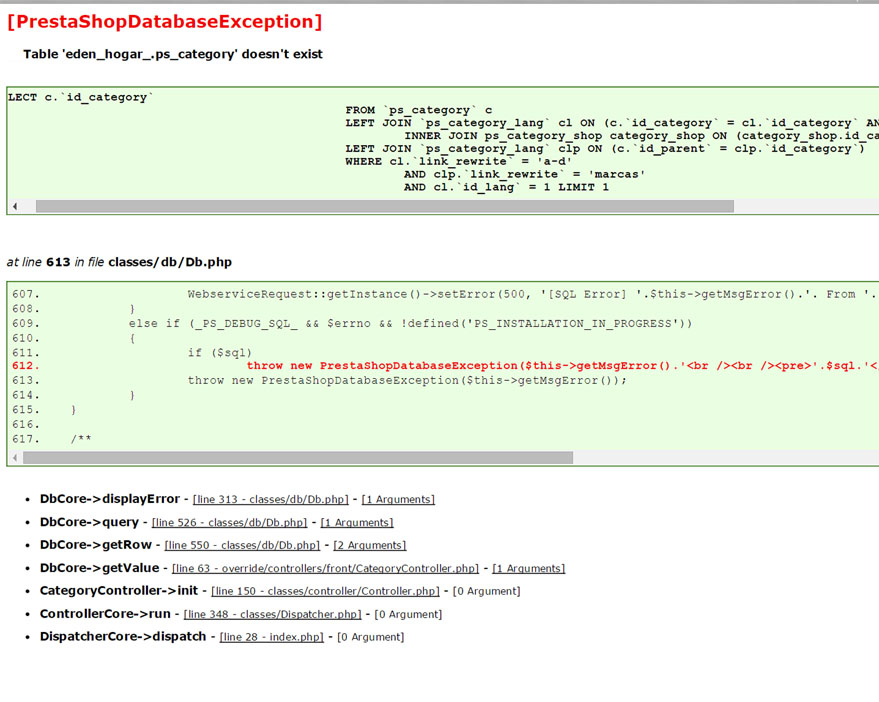Show '1 Arguments' for DbCore->query
The image size is (879, 702).
pos(357,523)
